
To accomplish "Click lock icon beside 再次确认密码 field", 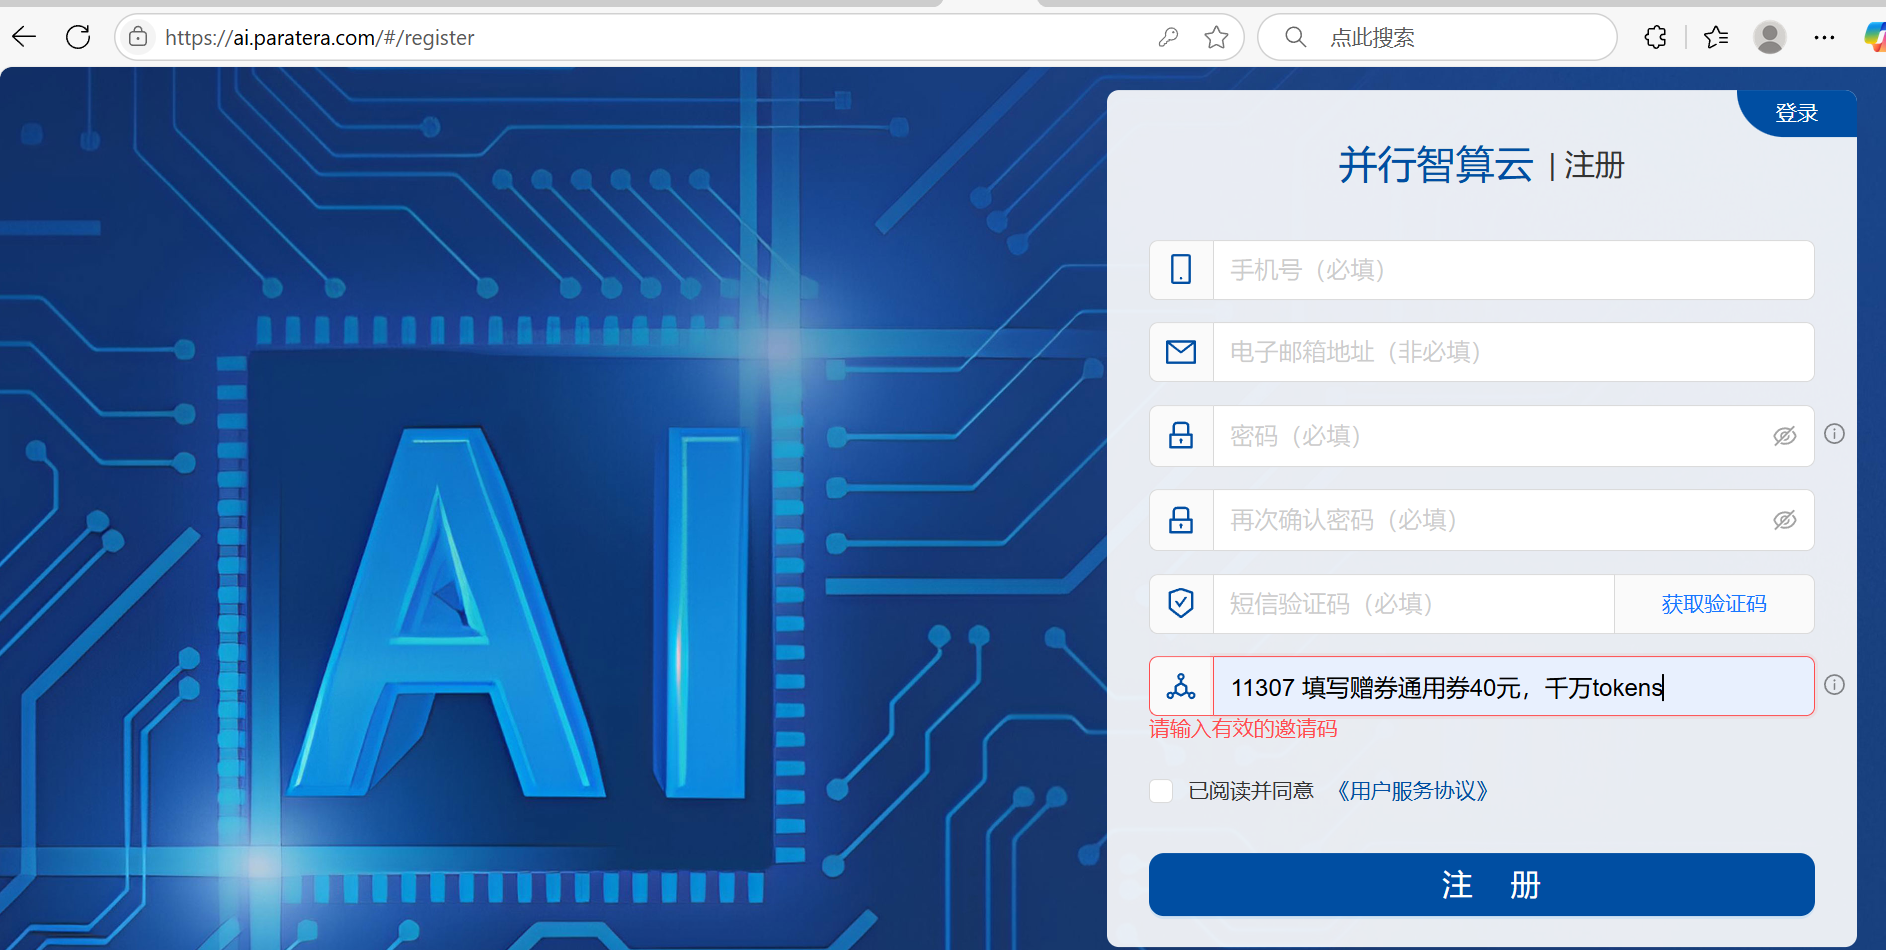I will 1181,519.
